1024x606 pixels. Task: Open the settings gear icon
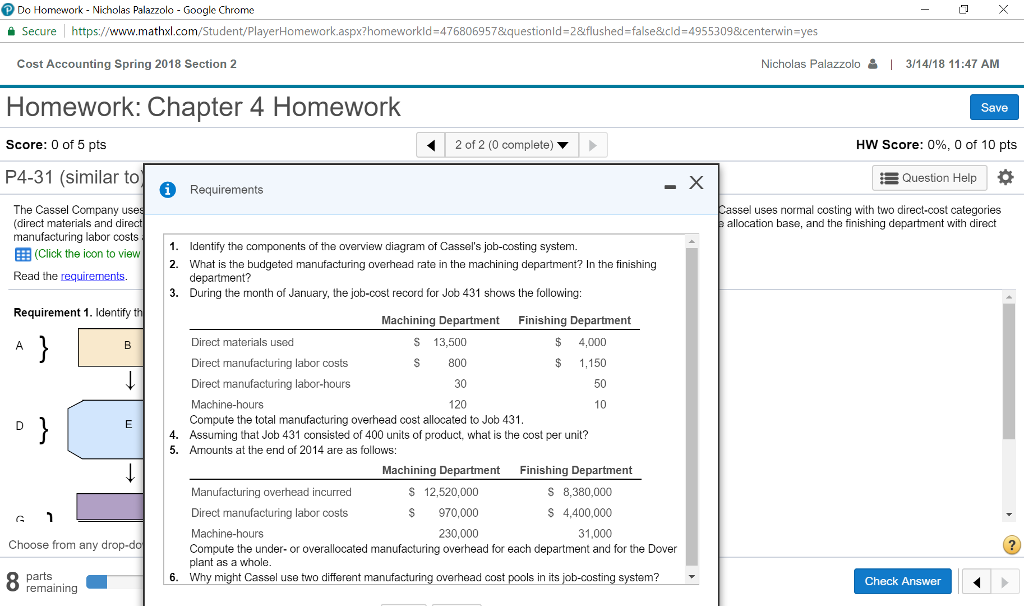[1006, 177]
